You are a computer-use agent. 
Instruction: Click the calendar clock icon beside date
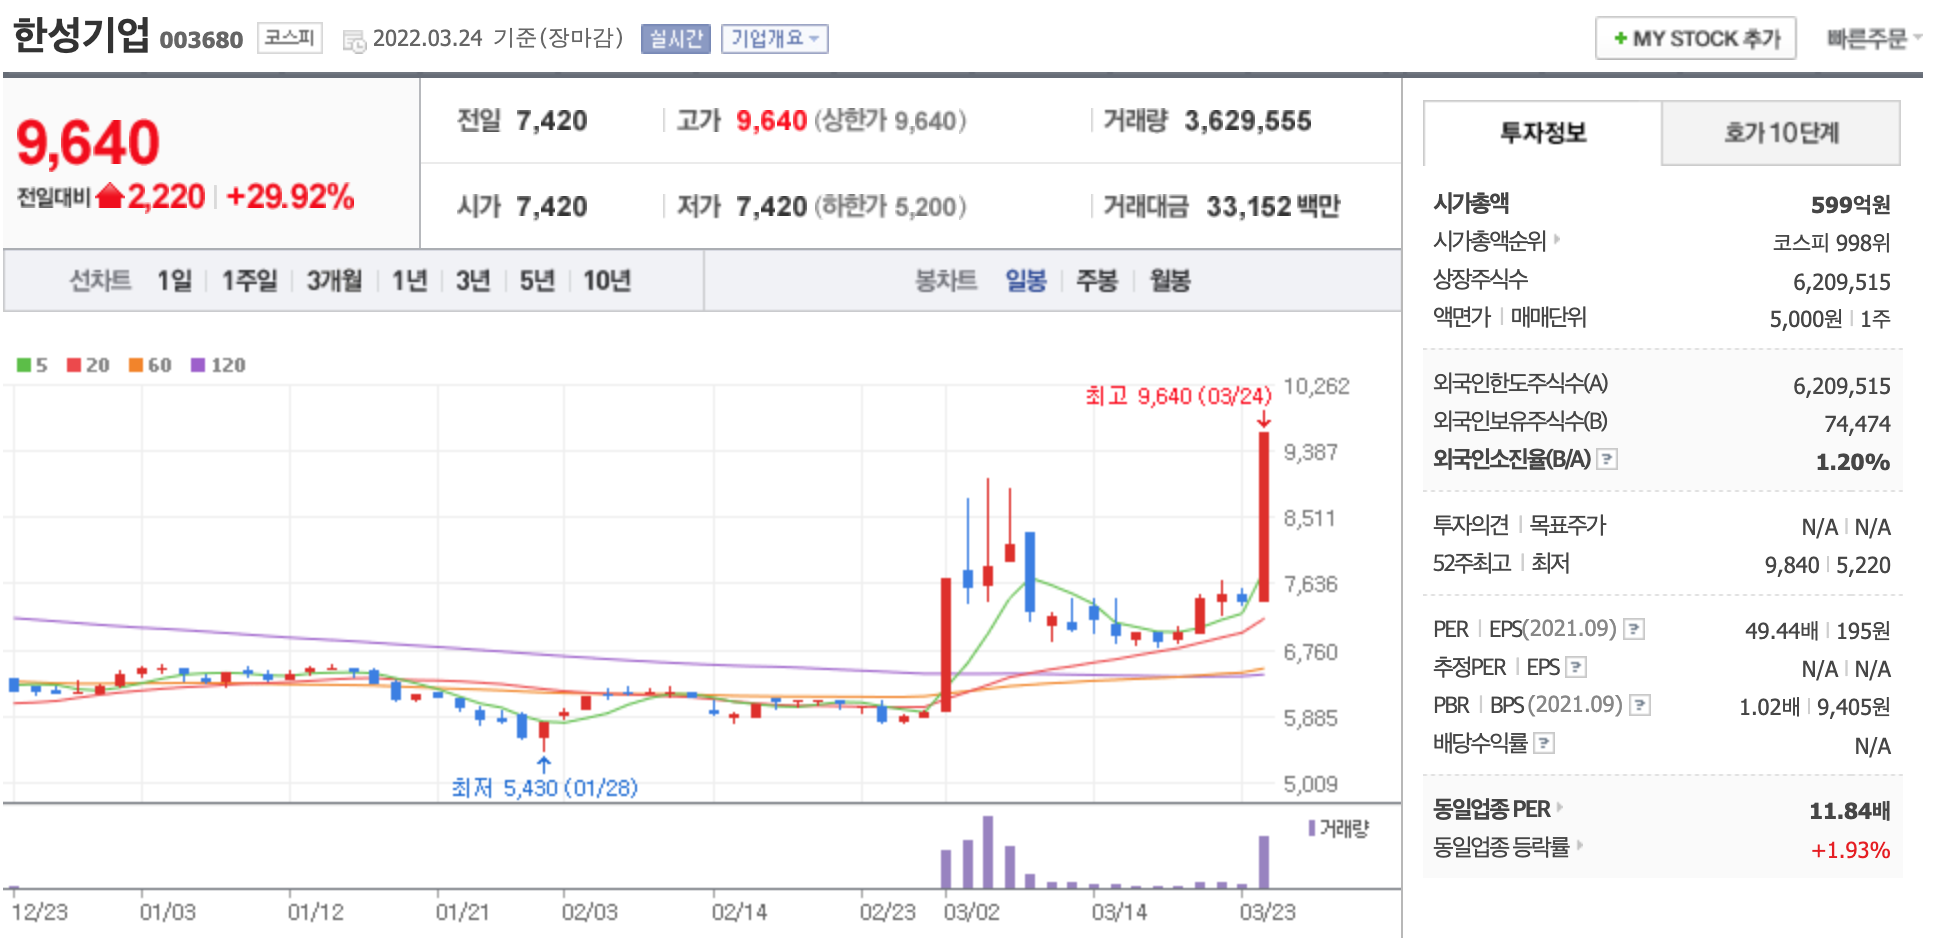[354, 41]
